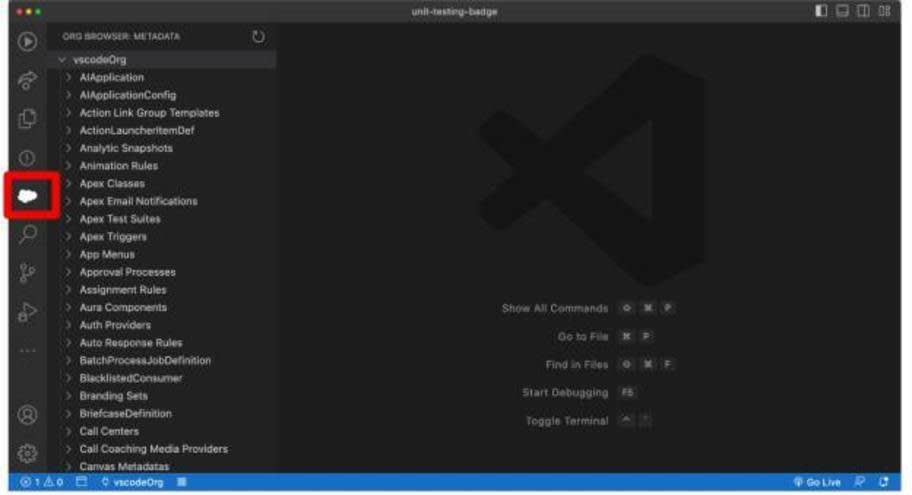Select the Assignment Rules row
Image resolution: width=912 pixels, height=495 pixels.
(162, 290)
